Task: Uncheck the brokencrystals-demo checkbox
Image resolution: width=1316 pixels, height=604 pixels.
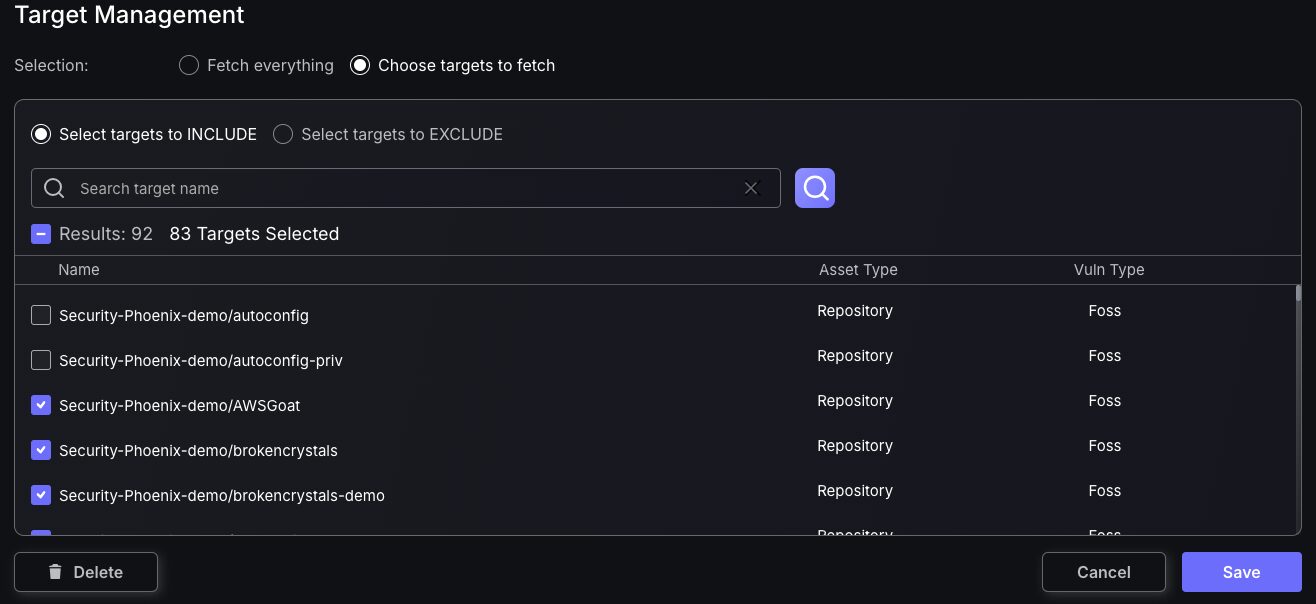Action: pyautogui.click(x=41, y=495)
